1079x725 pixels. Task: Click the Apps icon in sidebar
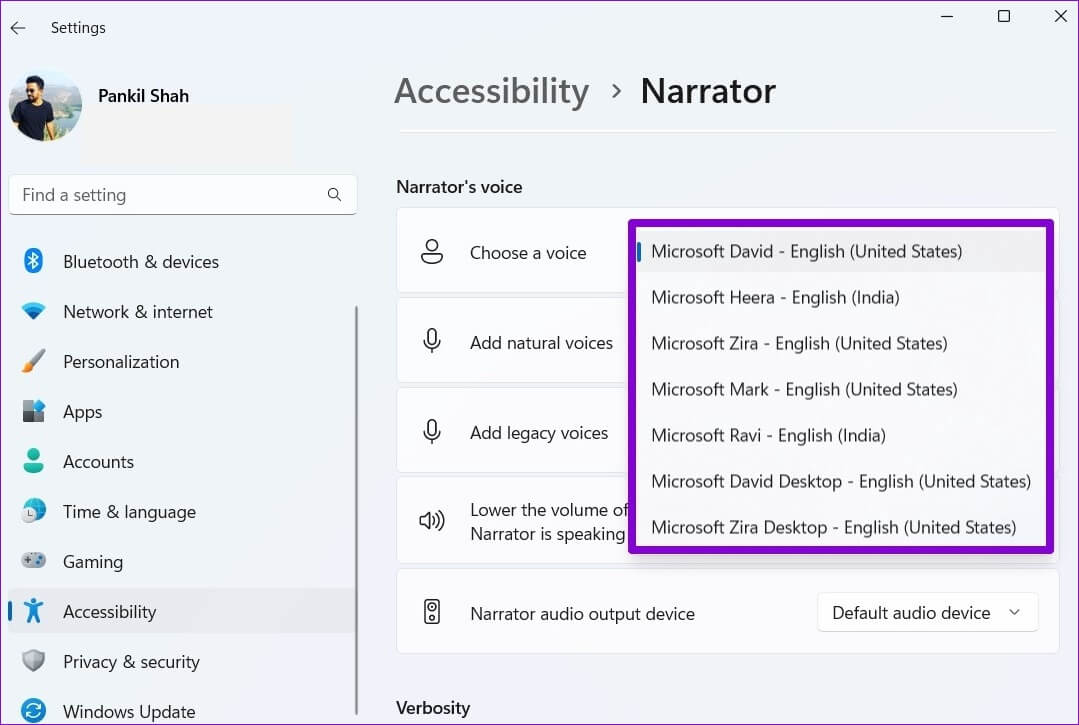[x=33, y=411]
